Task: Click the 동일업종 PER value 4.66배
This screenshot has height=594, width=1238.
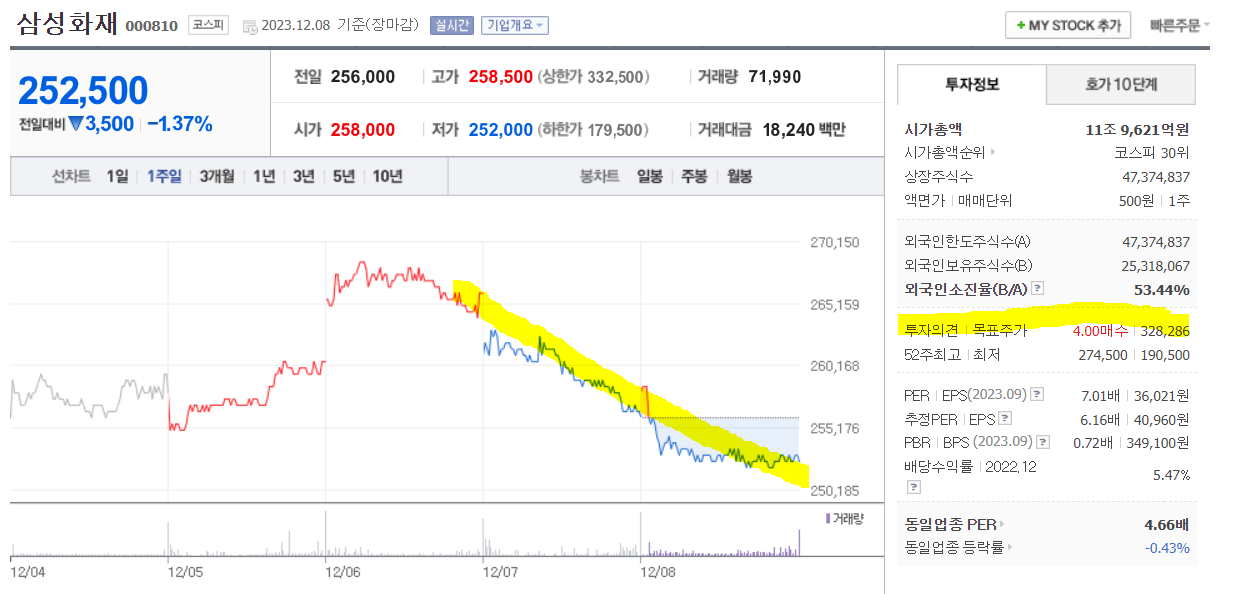Action: (1167, 524)
